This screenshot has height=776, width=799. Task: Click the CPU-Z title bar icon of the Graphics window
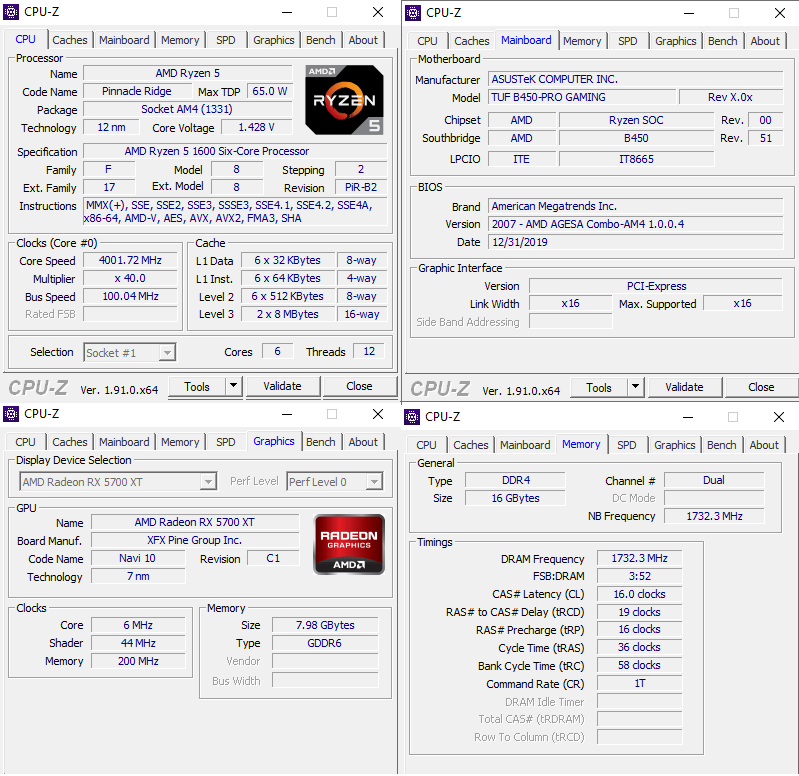[x=11, y=414]
